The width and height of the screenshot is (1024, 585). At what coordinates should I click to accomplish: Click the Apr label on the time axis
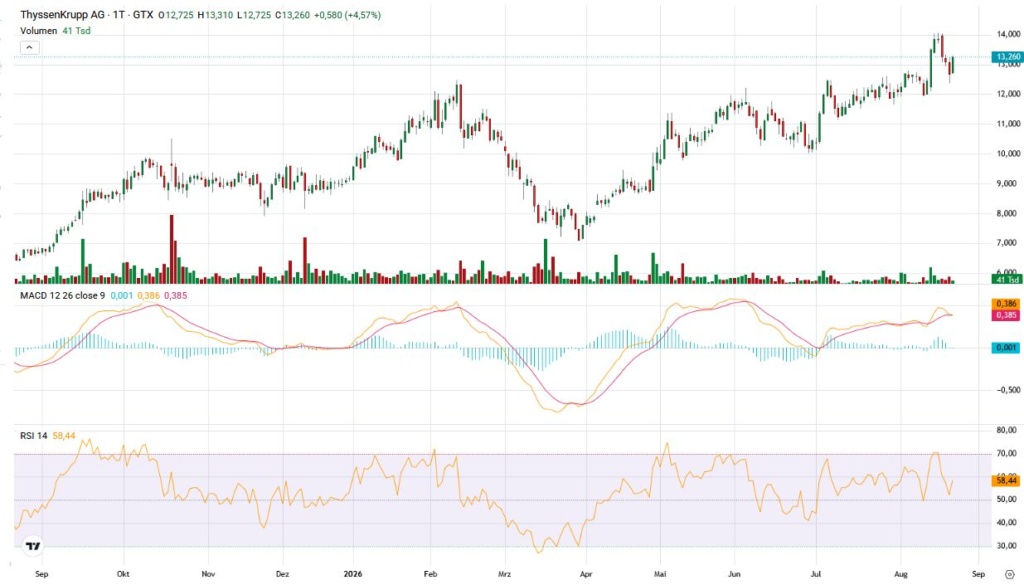point(586,574)
